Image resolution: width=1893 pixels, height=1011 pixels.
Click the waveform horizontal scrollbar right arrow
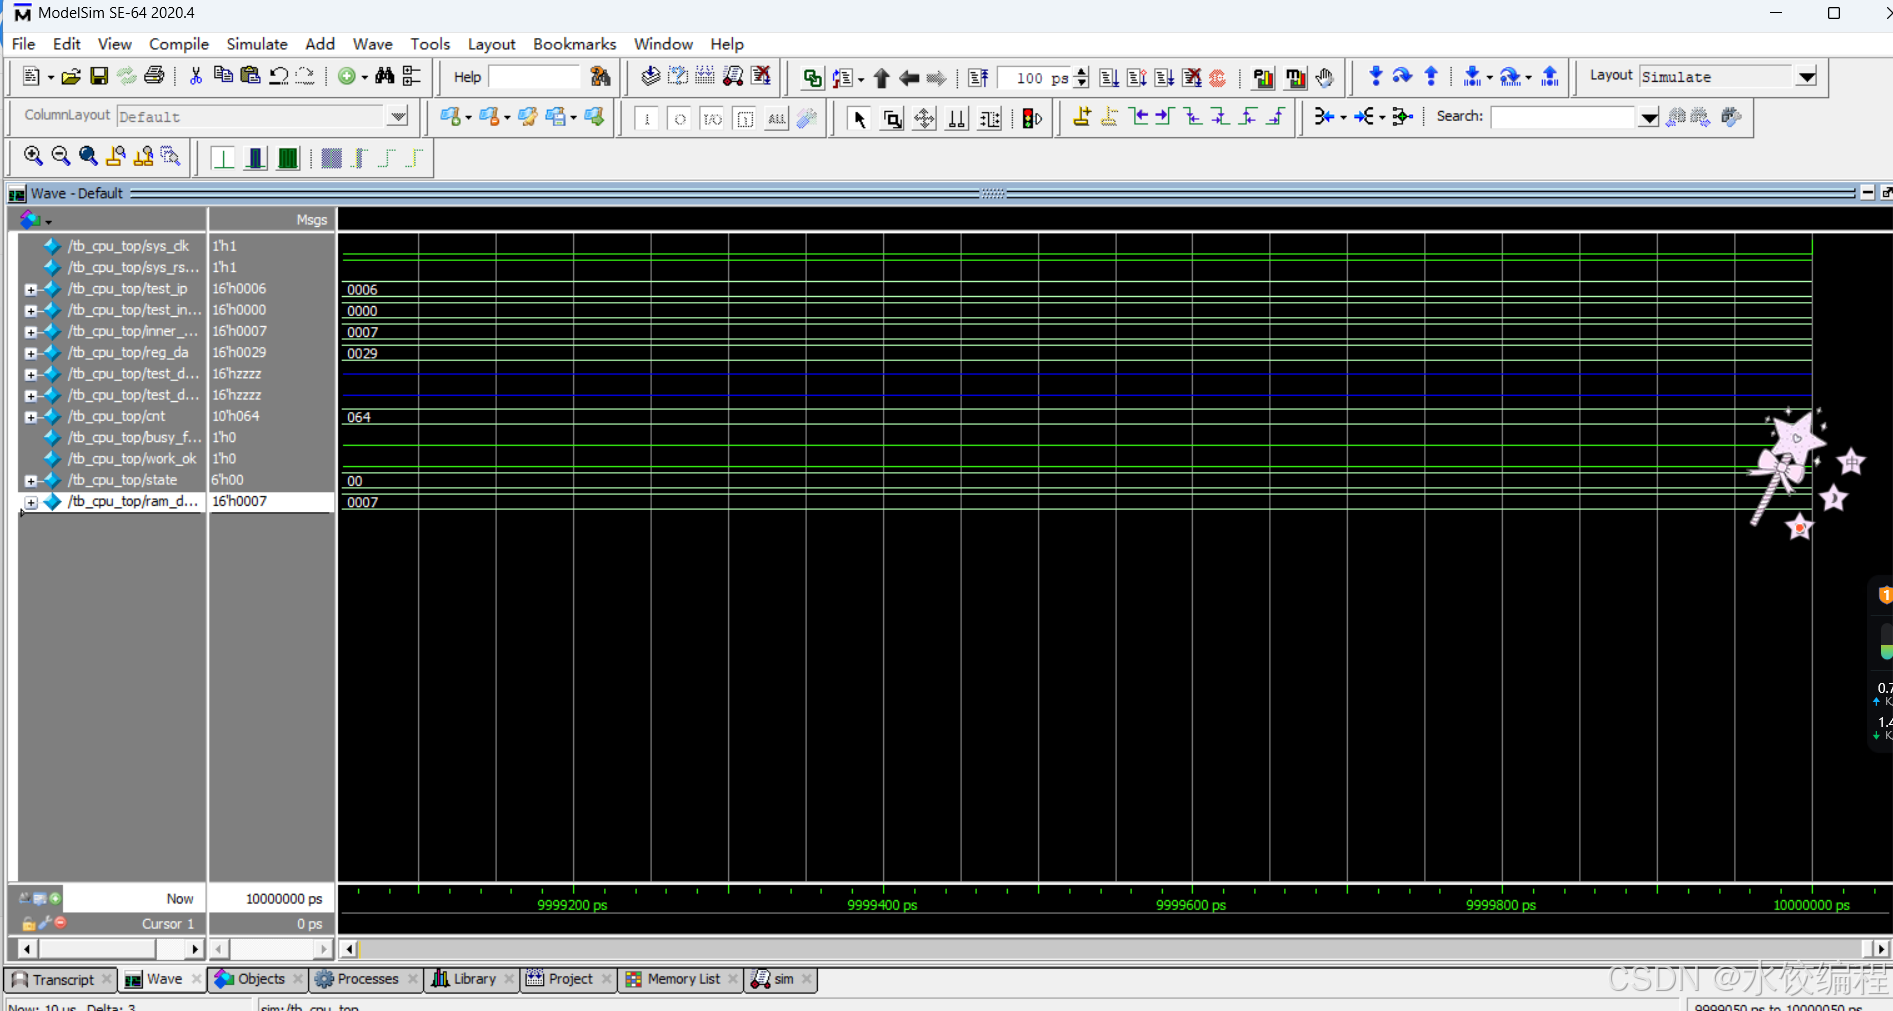pos(1881,949)
